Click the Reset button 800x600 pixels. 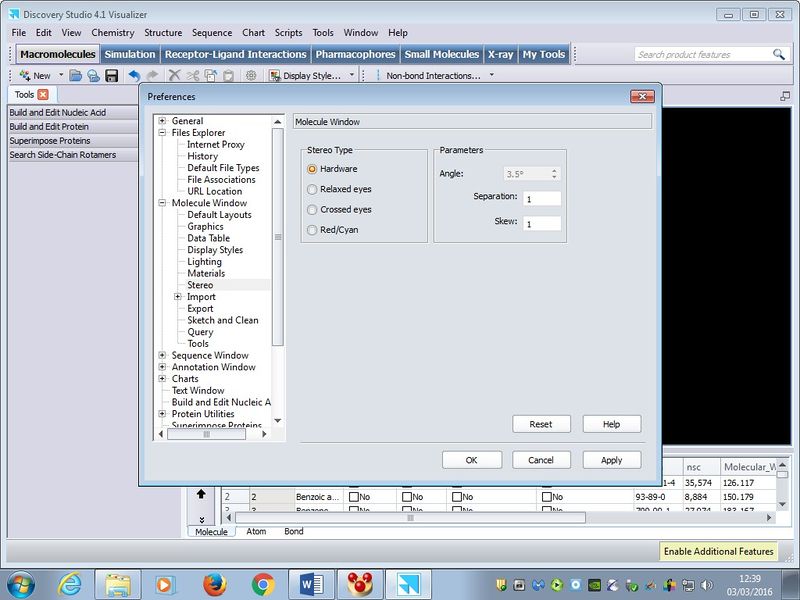click(x=540, y=424)
